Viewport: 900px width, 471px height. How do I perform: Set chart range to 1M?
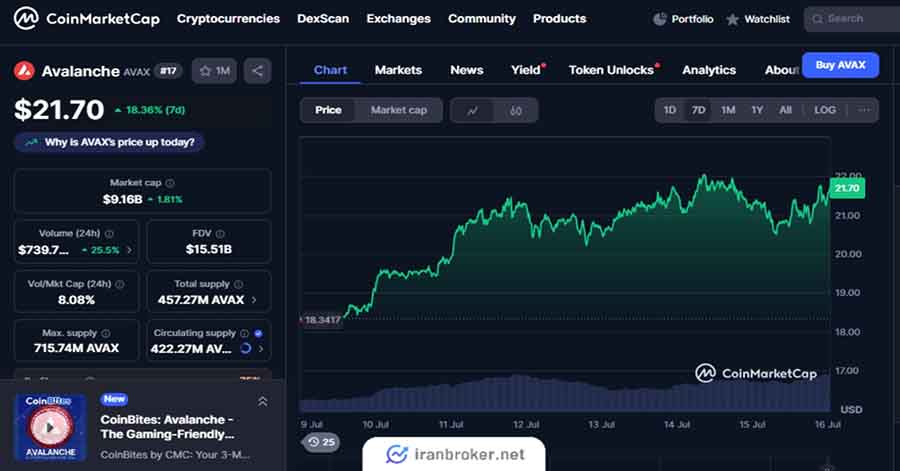click(x=728, y=110)
